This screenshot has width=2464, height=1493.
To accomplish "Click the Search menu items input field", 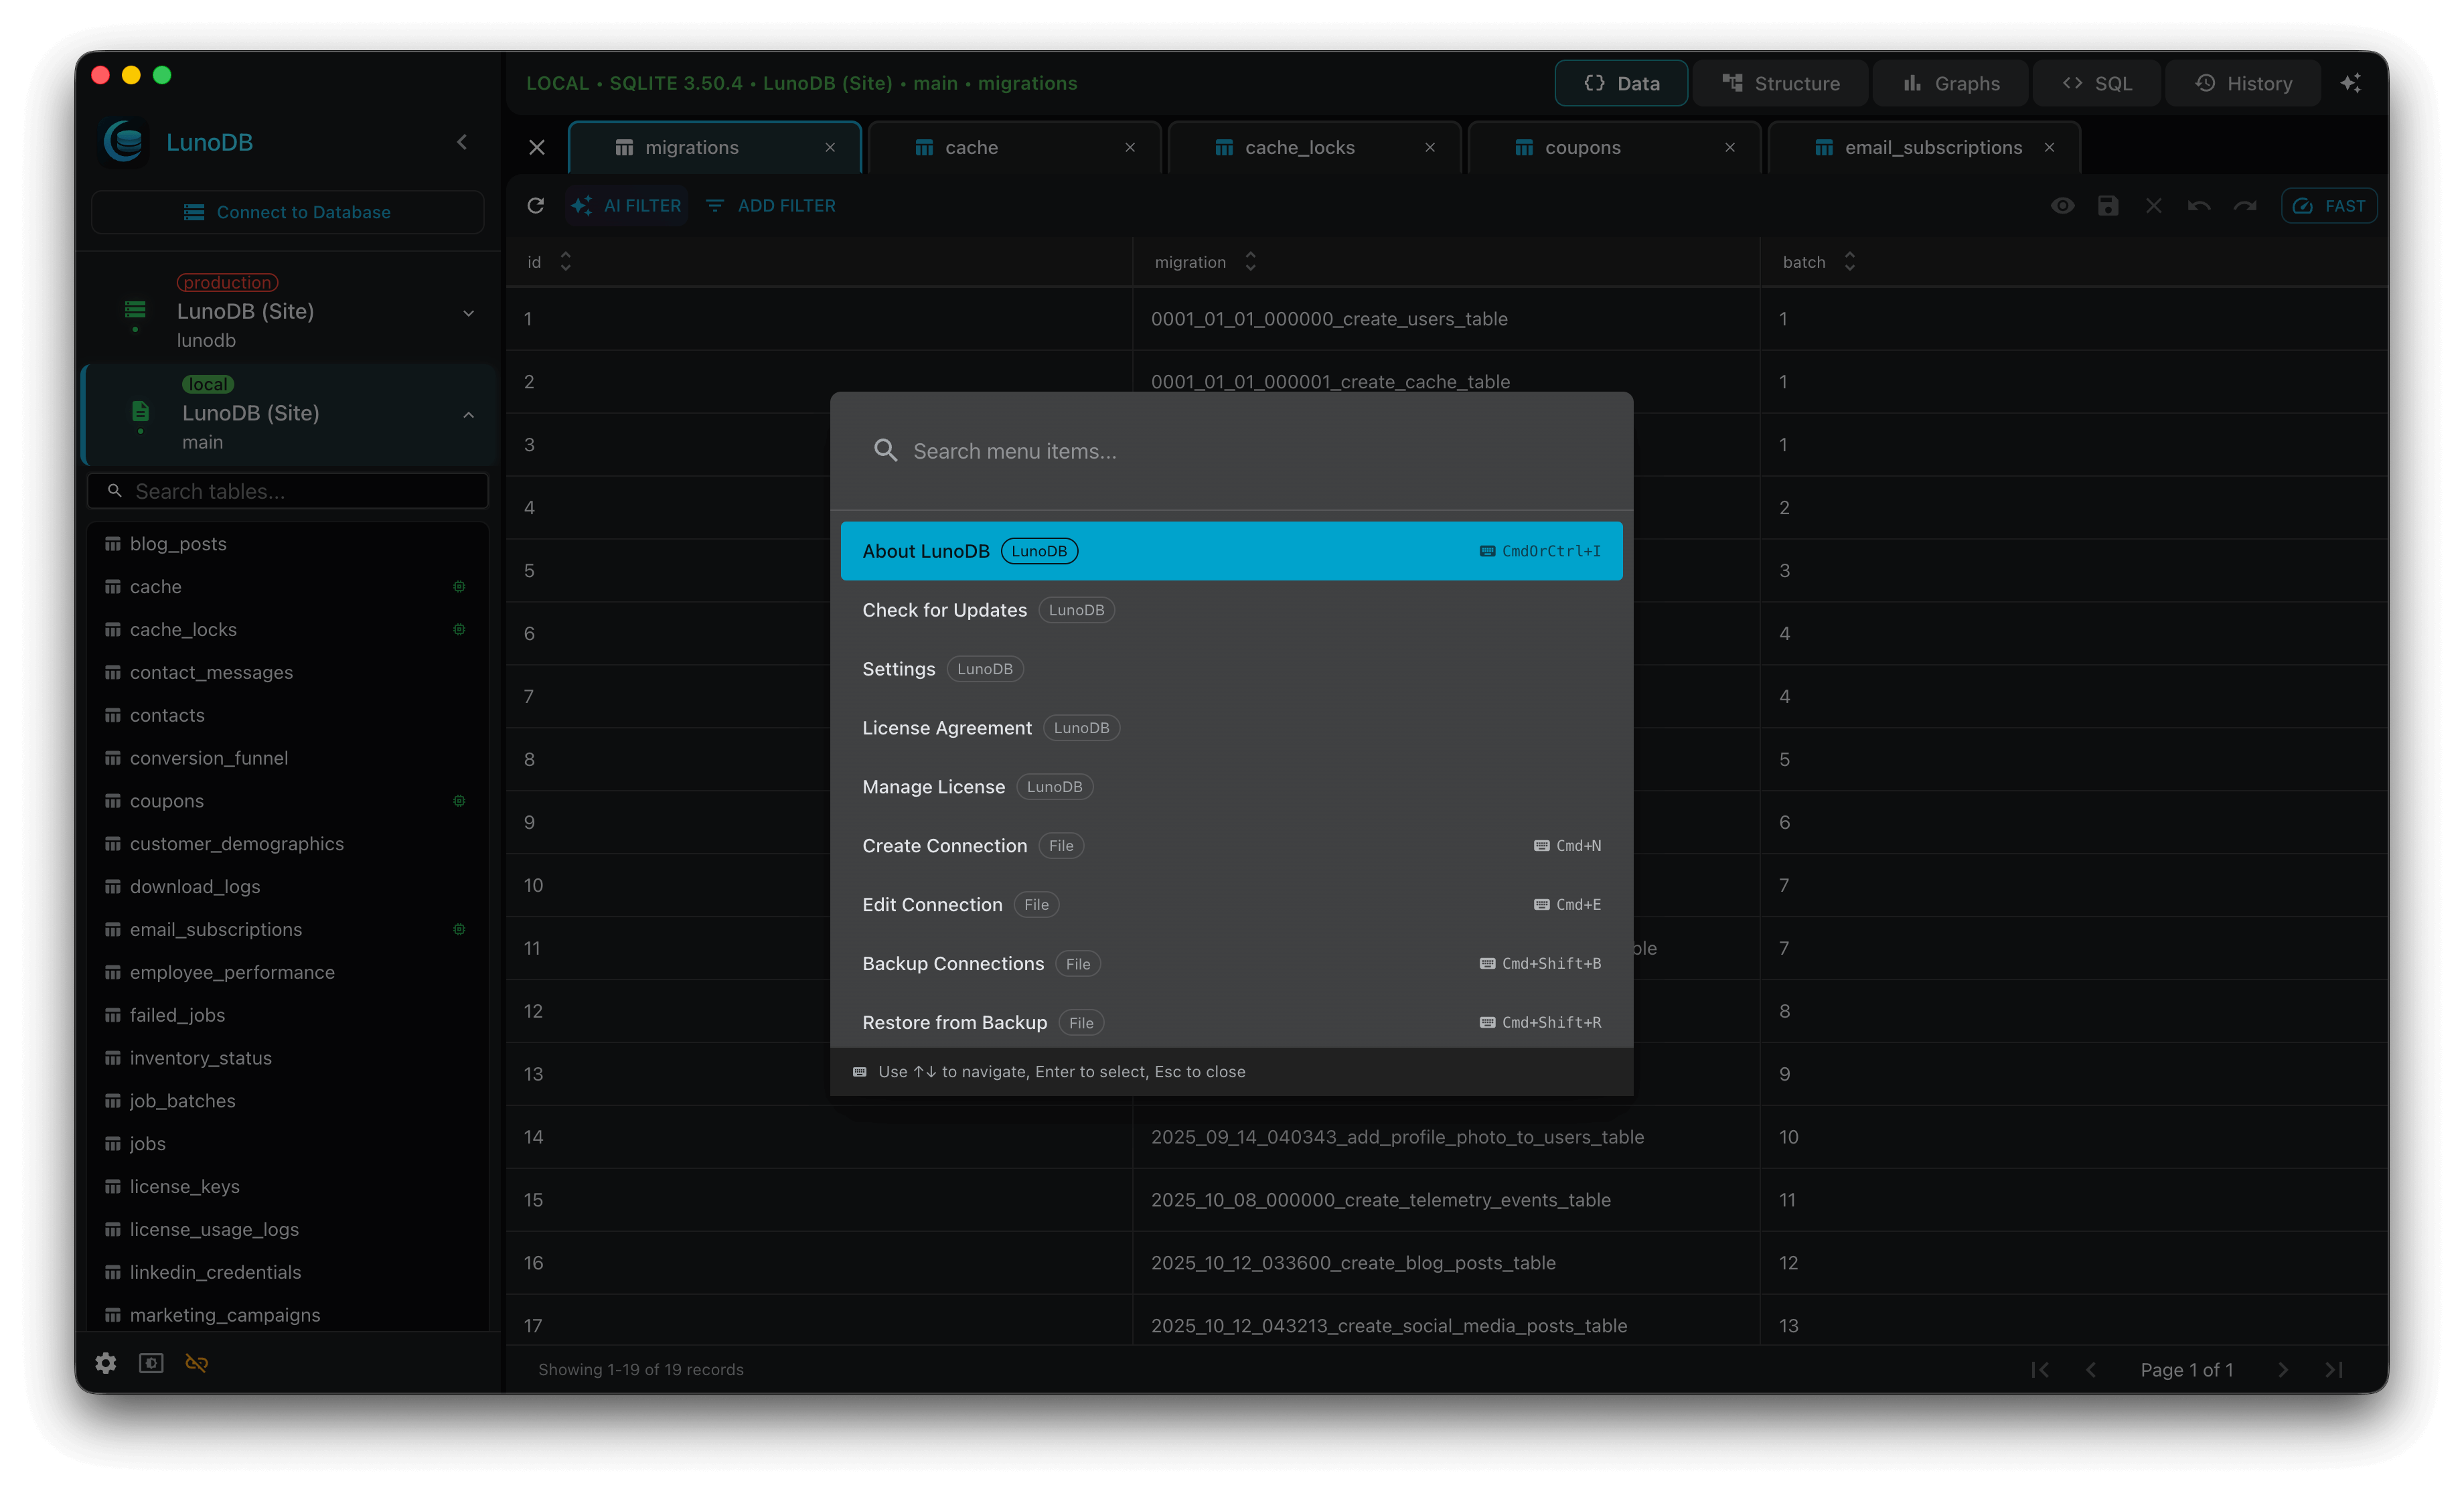I will point(1231,450).
